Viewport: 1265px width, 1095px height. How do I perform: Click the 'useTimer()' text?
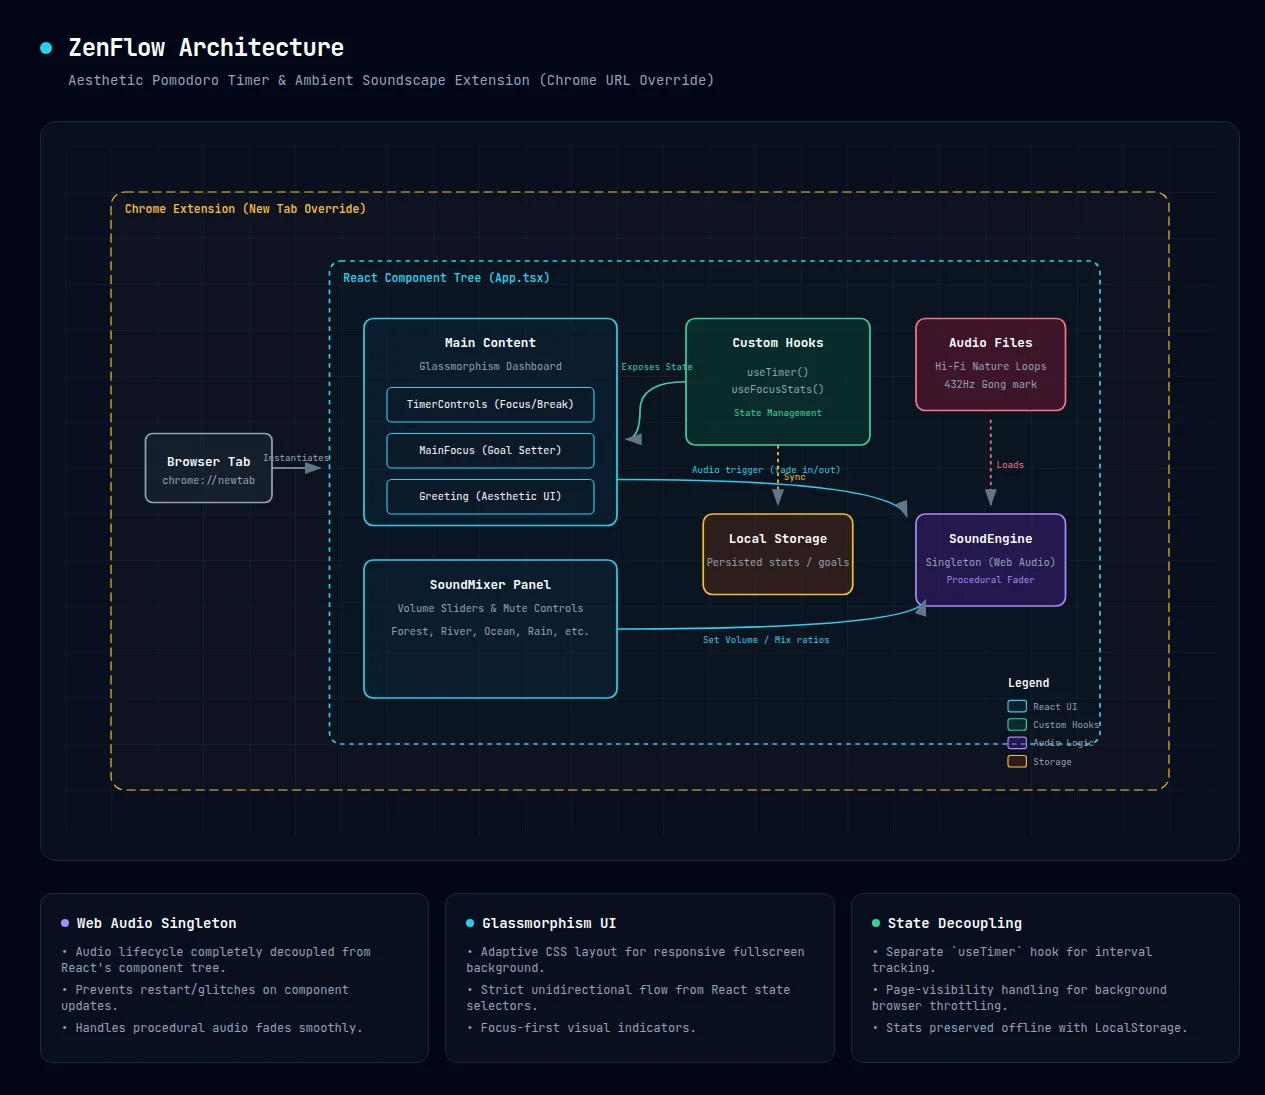[778, 372]
